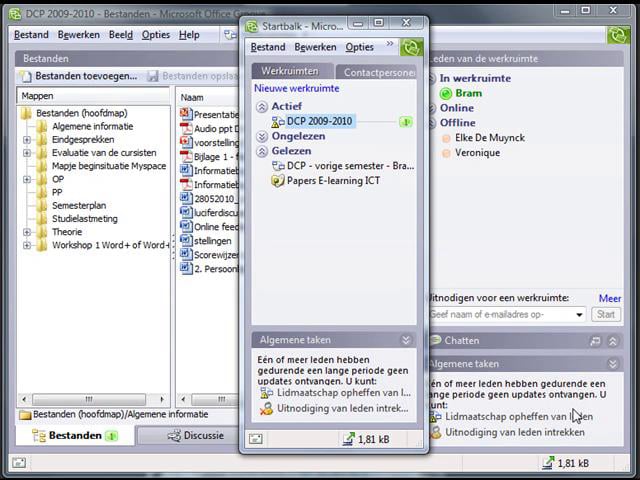The image size is (640, 480).
Task: Click 28052010 Word file icon
Action: 186,198
